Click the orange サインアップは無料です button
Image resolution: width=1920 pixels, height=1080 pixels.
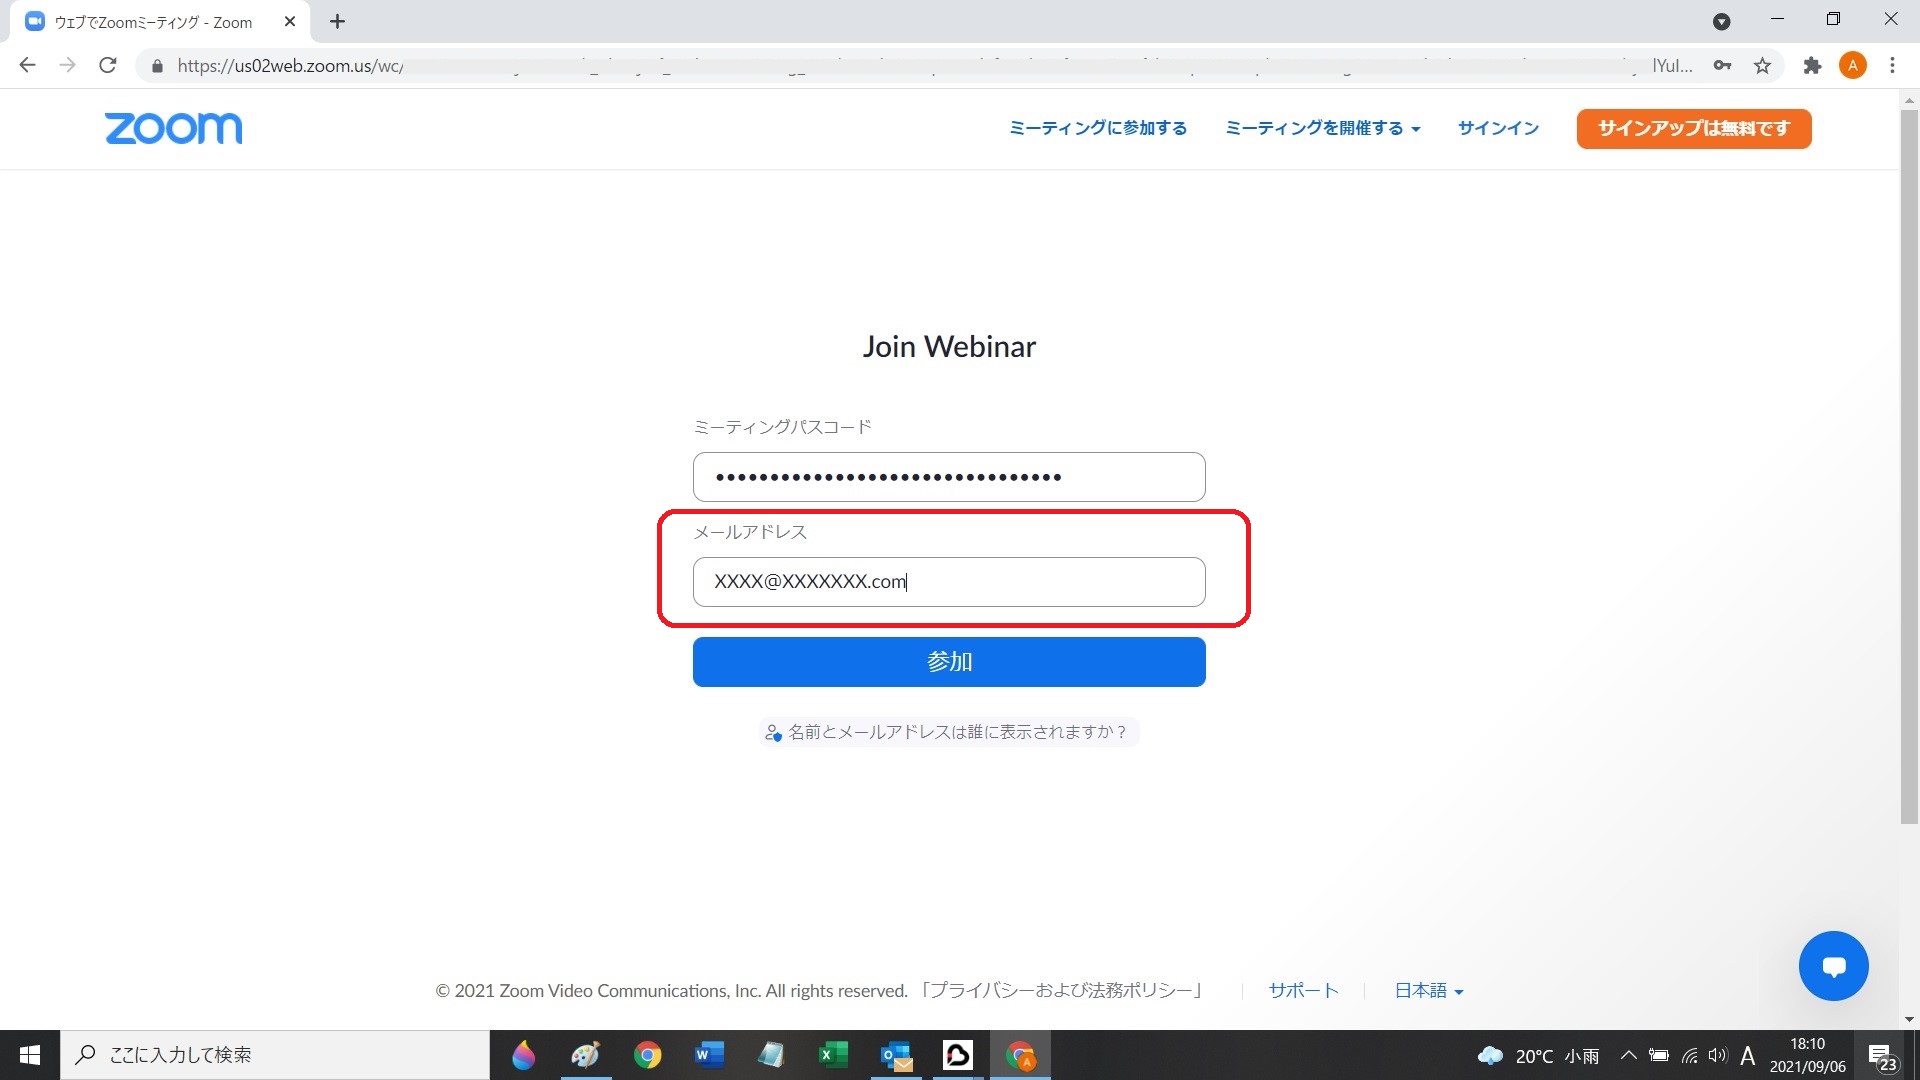click(x=1694, y=128)
